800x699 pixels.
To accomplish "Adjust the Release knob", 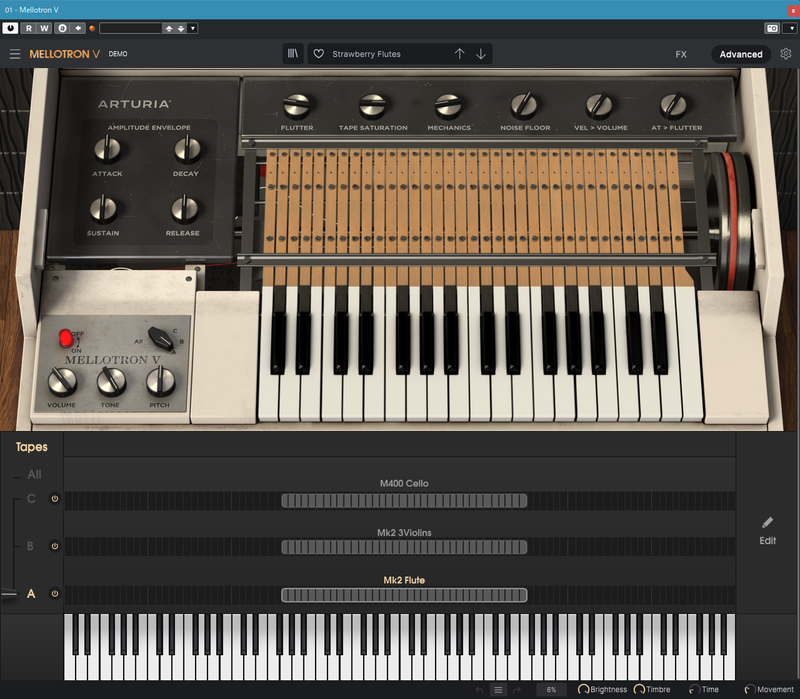I will [x=184, y=209].
